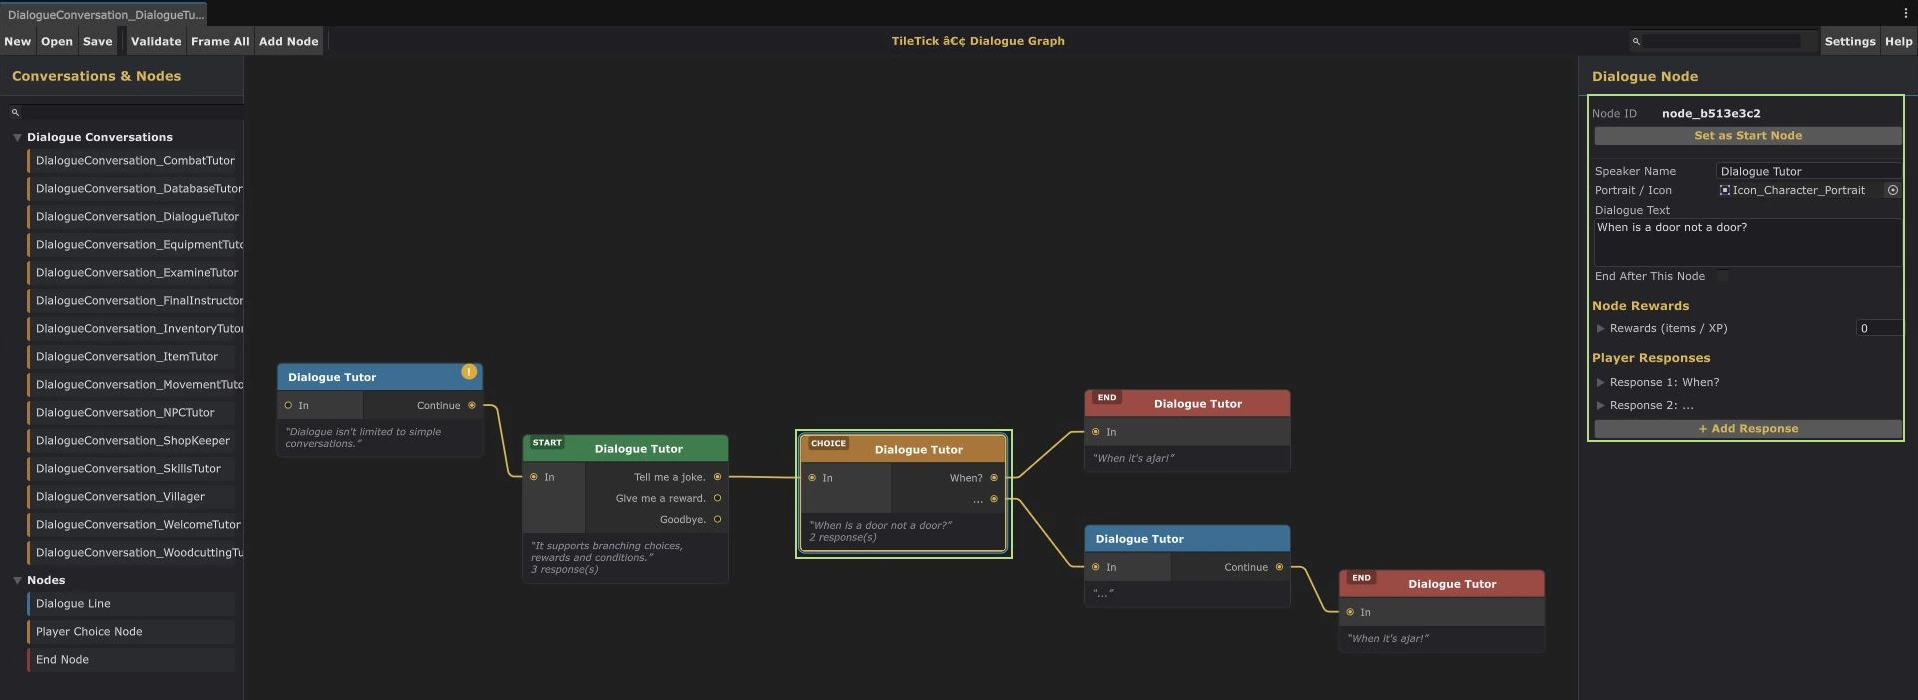Click into the Dialogue Text box
This screenshot has height=700, width=1918.
(1747, 243)
